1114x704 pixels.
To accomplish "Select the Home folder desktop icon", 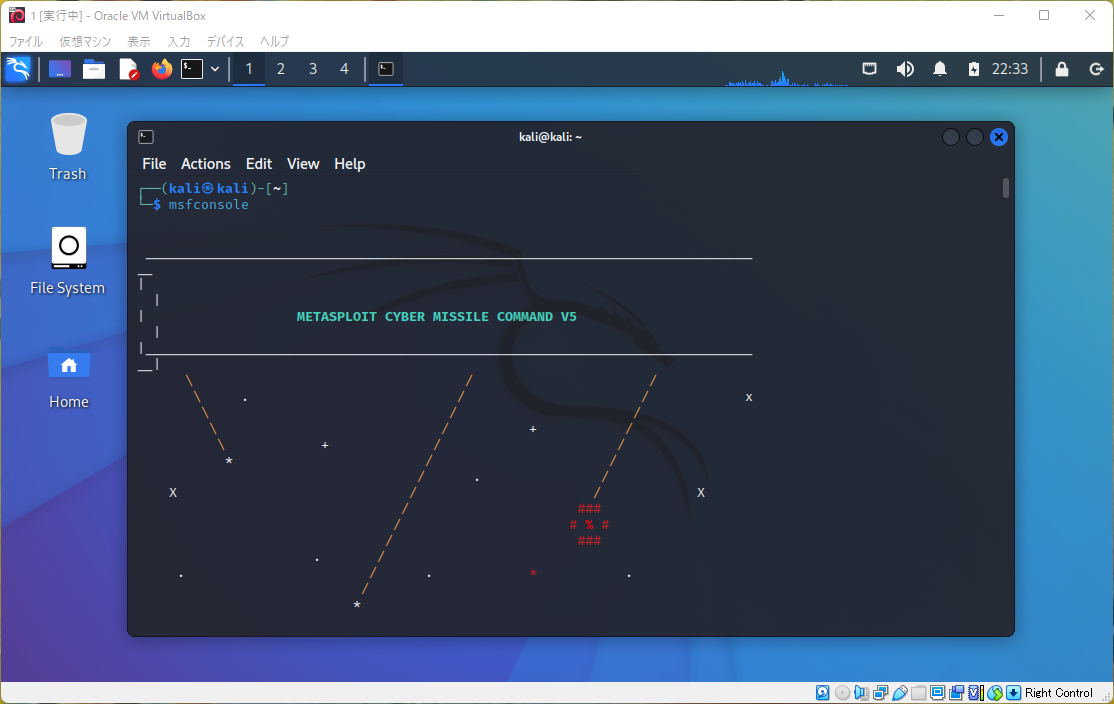I will tap(68, 378).
